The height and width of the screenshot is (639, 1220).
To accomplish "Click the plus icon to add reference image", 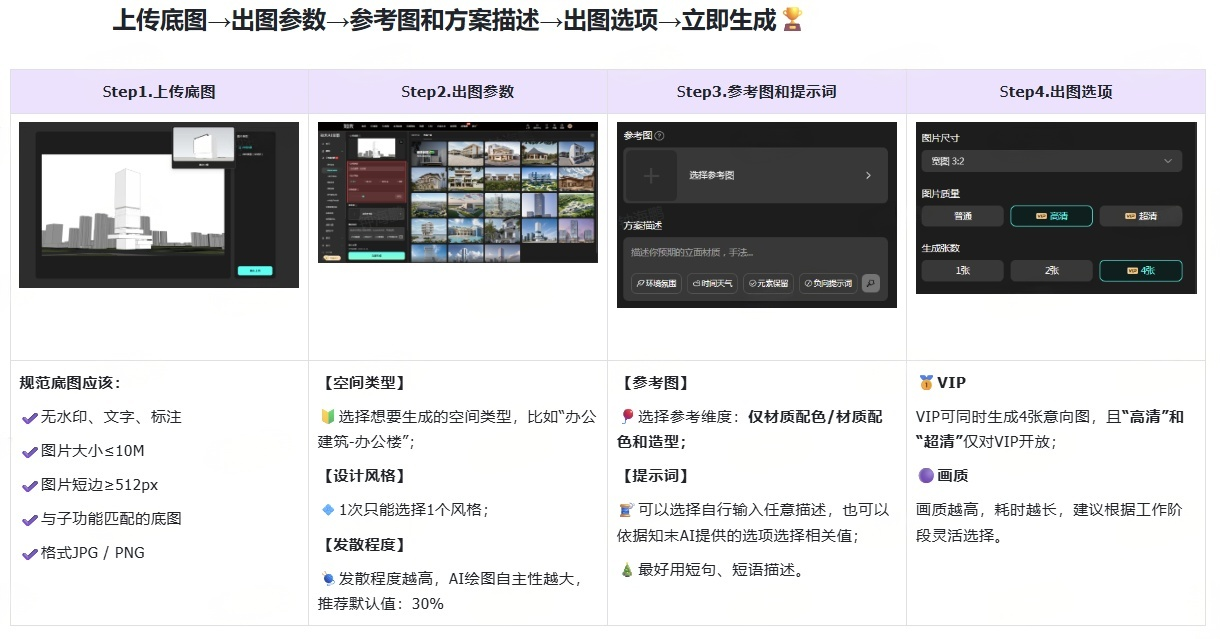I will [651, 176].
